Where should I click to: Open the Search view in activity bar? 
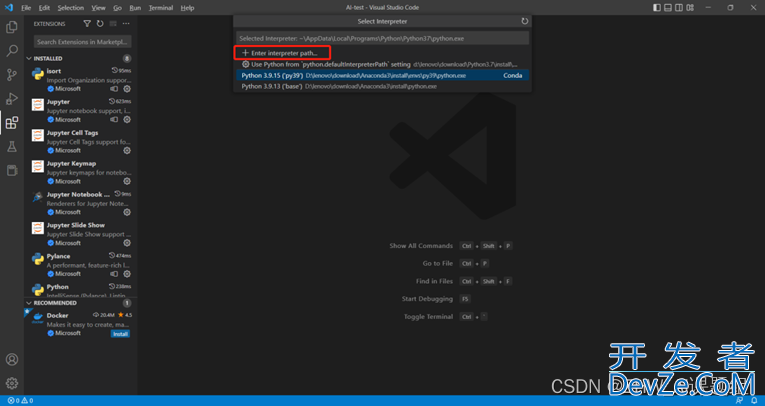(12, 51)
